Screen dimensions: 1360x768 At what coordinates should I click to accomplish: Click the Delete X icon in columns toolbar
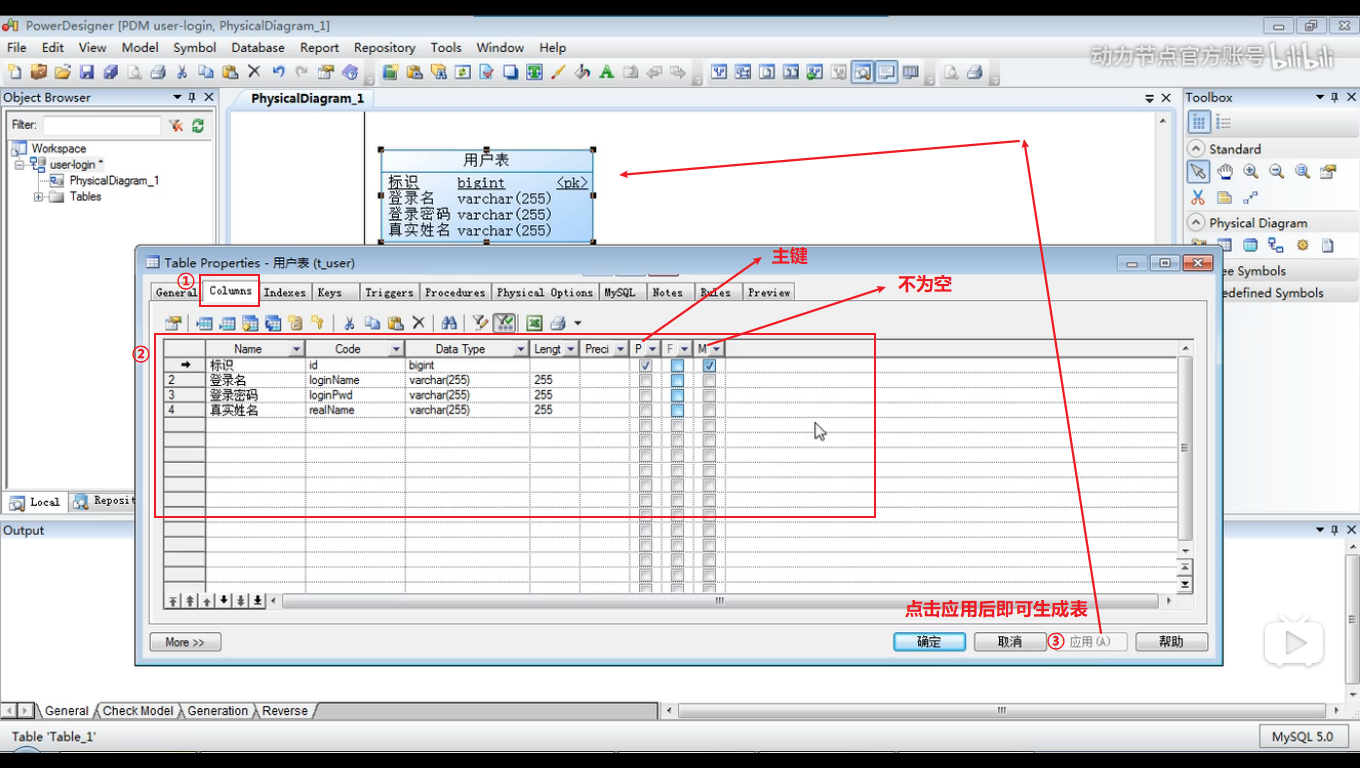(418, 323)
